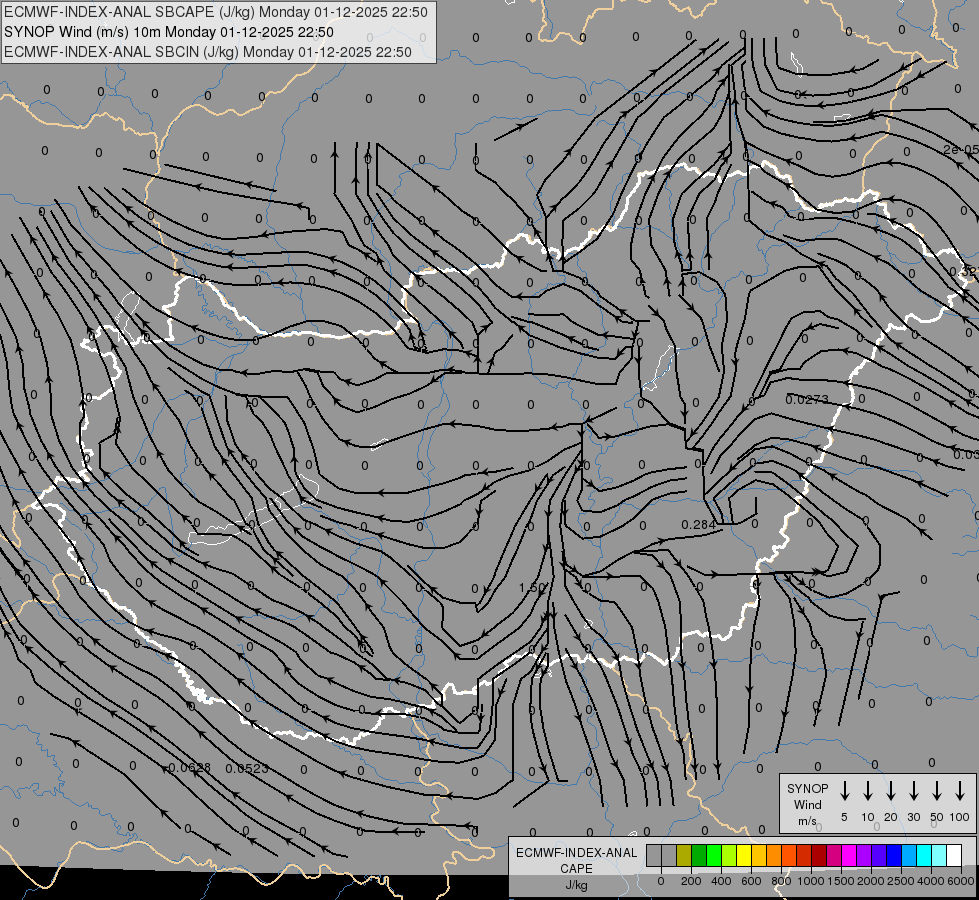The image size is (979, 900).
Task: Click the 5 speed label in wind legend
Action: tap(844, 817)
